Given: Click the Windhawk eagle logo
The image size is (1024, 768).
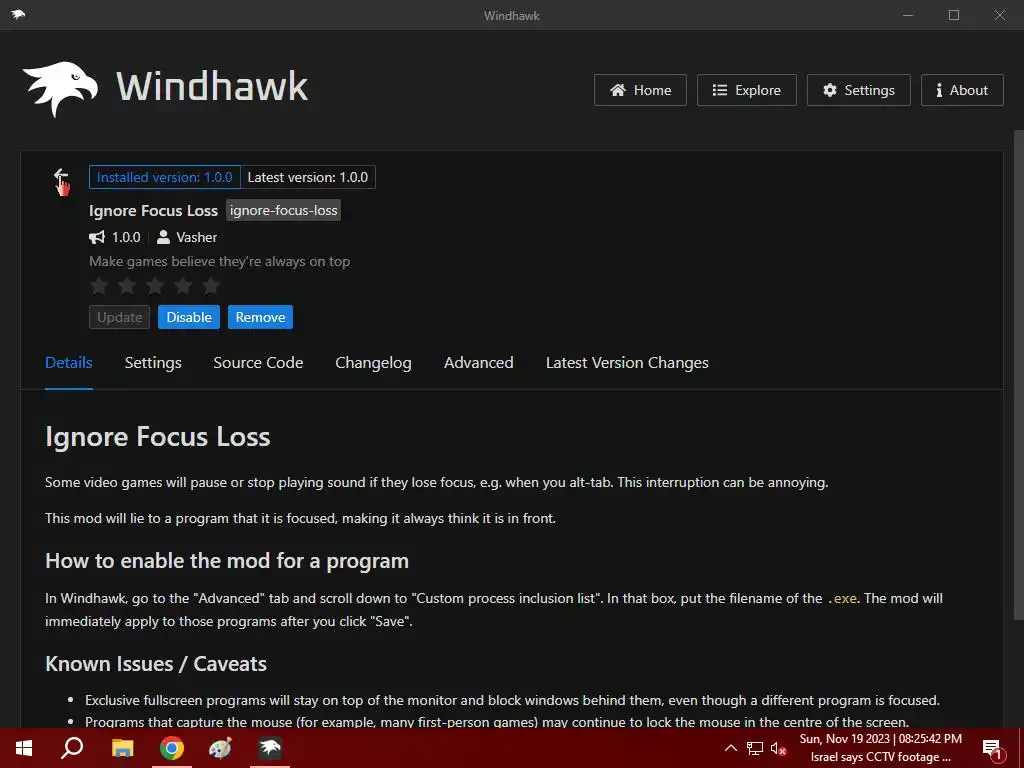Looking at the screenshot, I should click(x=60, y=88).
